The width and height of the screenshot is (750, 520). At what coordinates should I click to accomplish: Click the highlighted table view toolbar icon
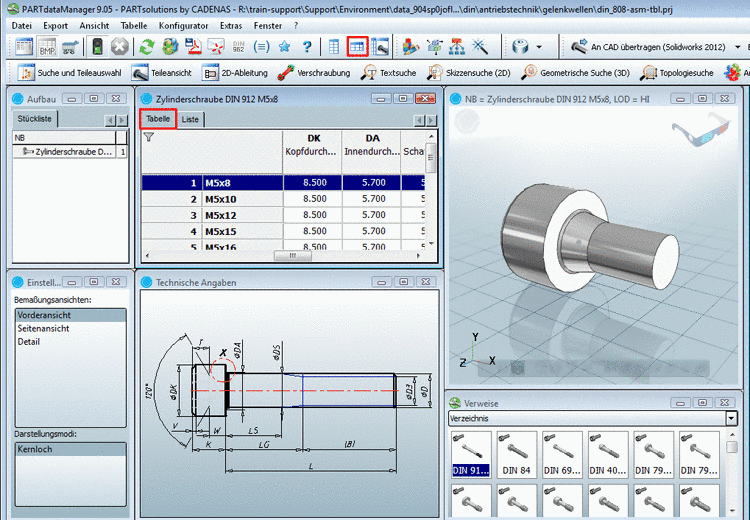(357, 47)
